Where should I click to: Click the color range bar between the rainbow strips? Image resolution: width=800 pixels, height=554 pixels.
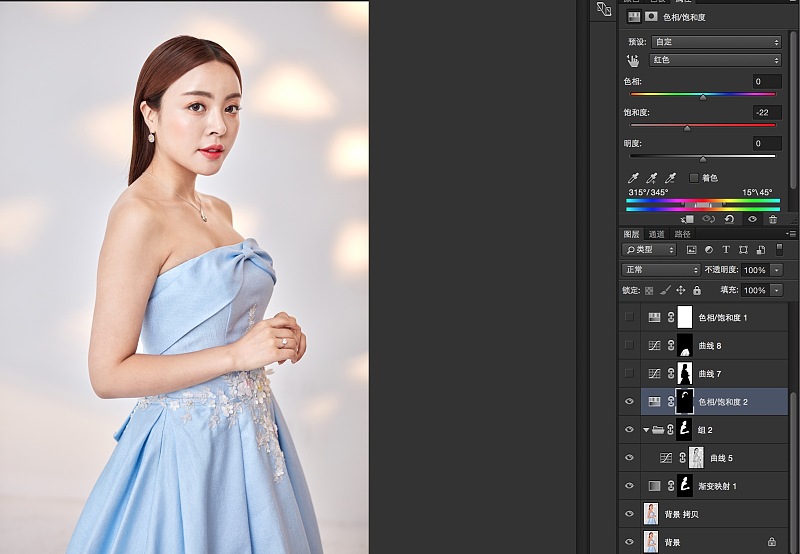703,205
